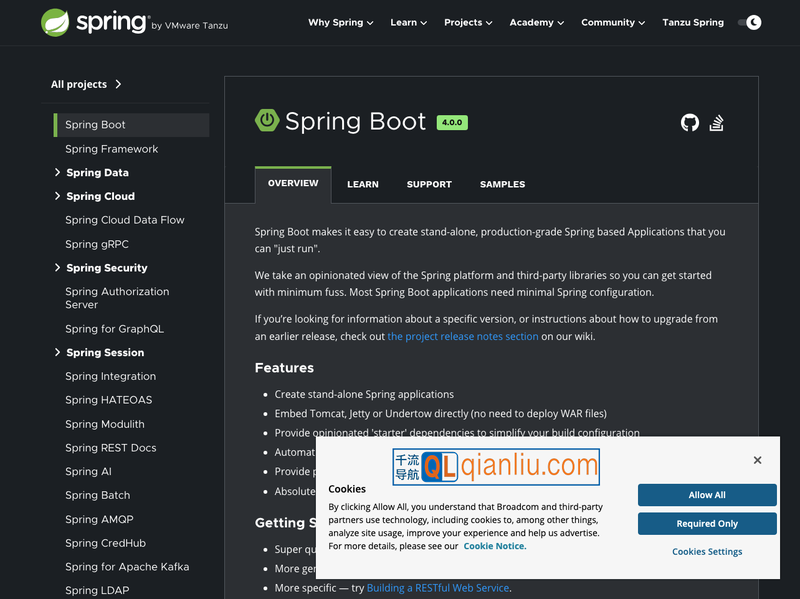The height and width of the screenshot is (599, 800).
Task: Dismiss the cookies dialog with the X
Action: point(757,460)
